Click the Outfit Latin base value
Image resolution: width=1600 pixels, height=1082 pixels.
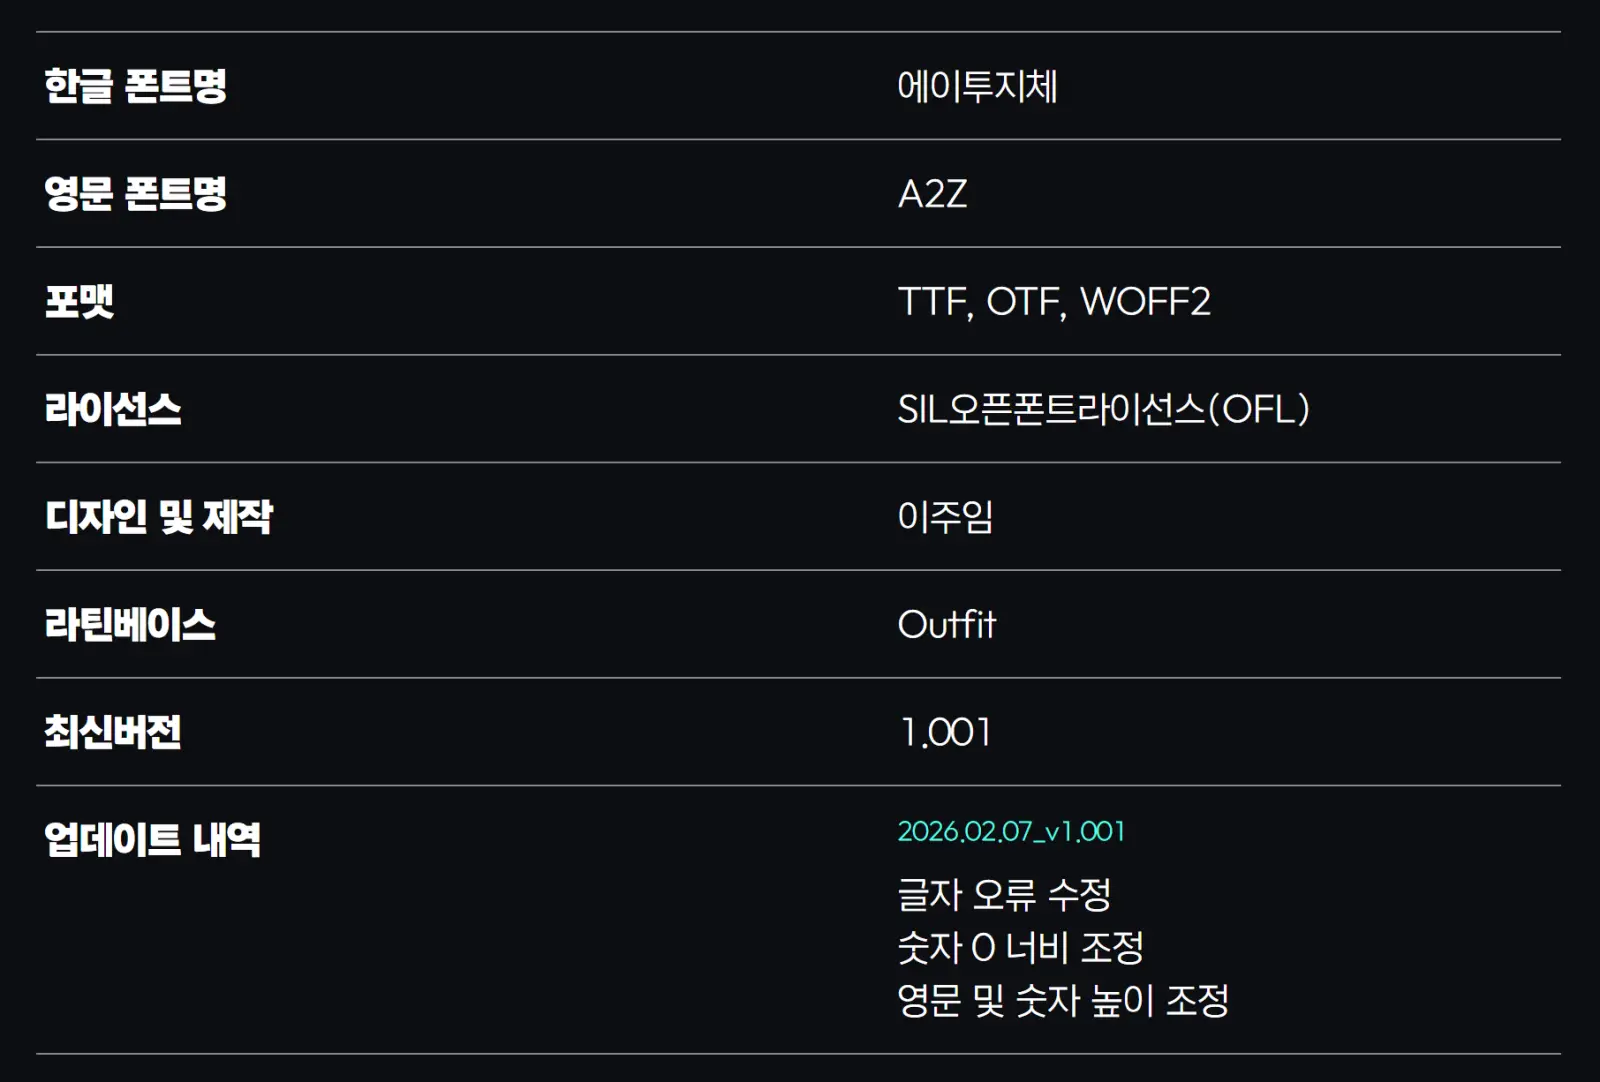coord(946,625)
